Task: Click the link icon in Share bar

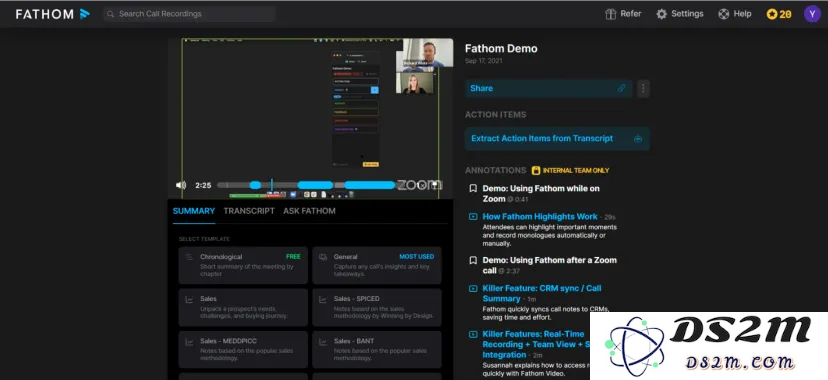Action: point(622,88)
